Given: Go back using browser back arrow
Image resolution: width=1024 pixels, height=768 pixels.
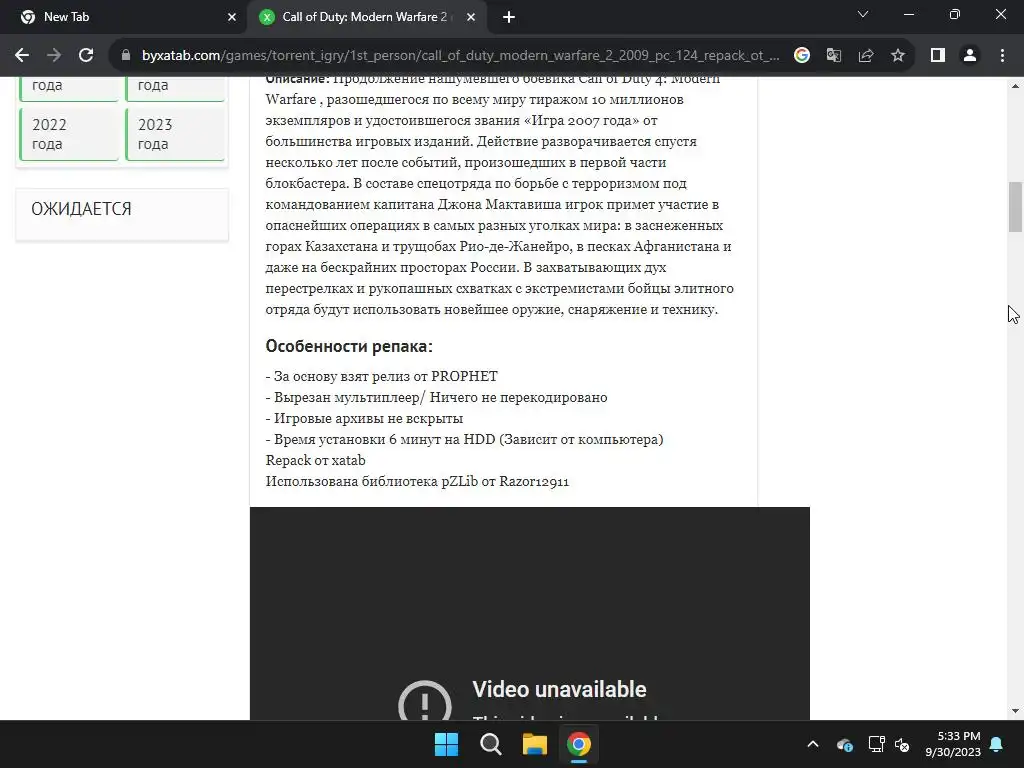Looking at the screenshot, I should [22, 56].
